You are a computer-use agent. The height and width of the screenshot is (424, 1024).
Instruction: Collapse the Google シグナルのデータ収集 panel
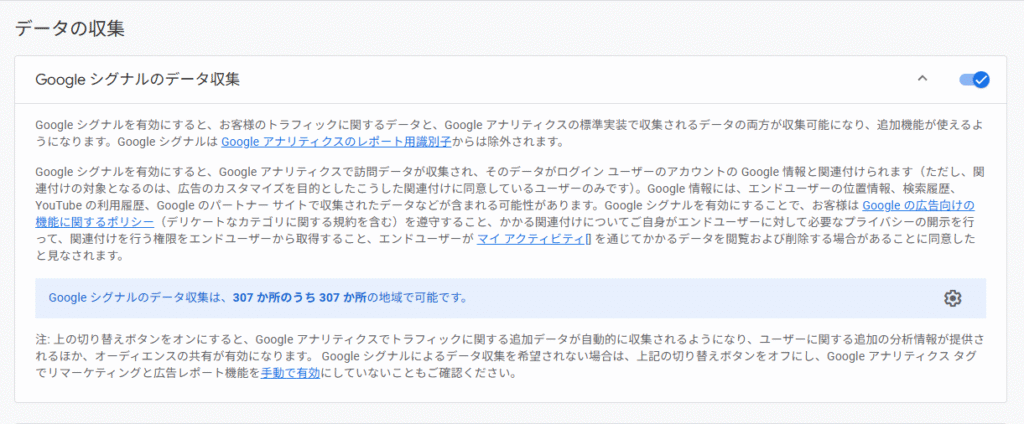click(x=922, y=79)
